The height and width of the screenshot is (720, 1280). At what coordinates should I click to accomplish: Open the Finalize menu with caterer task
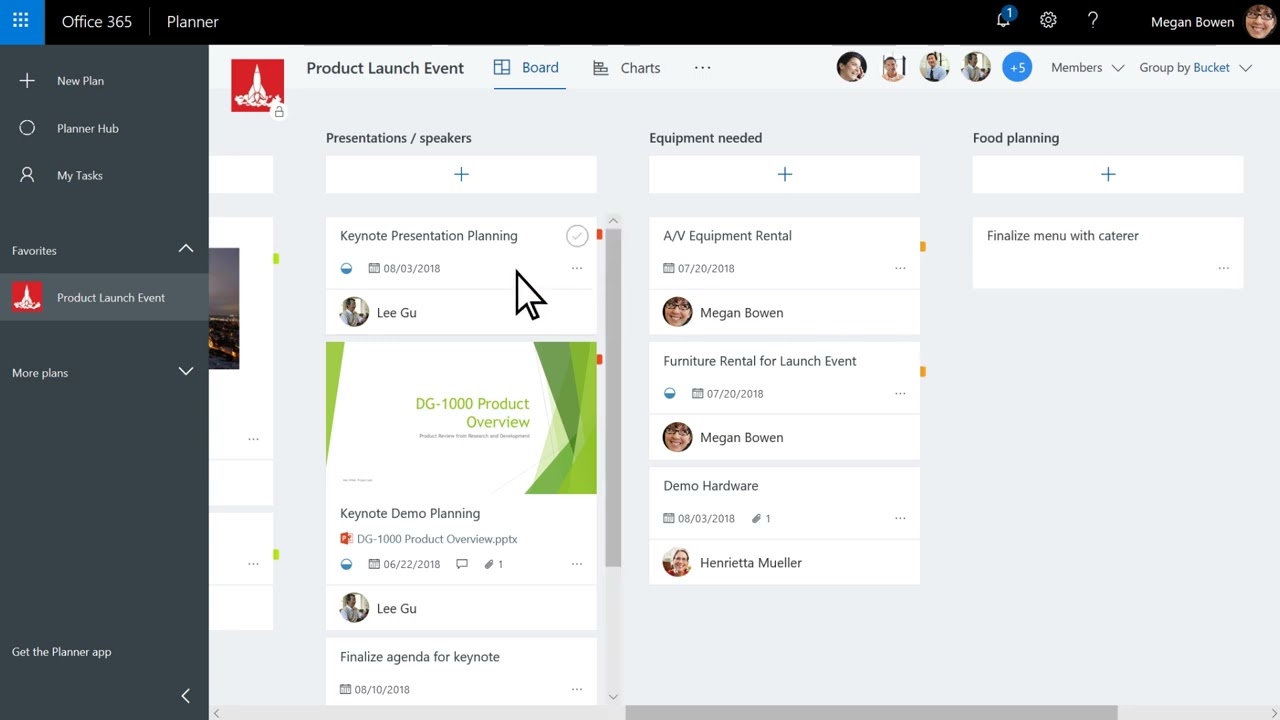[1063, 236]
